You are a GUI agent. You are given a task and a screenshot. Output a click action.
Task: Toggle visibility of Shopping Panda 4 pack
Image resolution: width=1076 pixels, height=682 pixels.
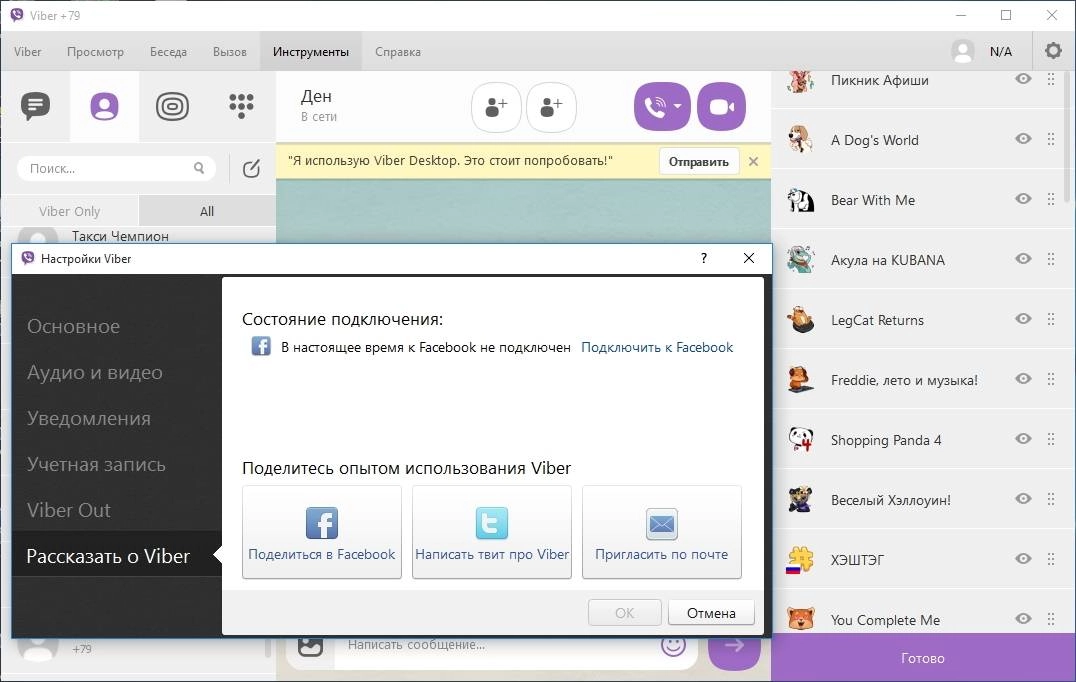coord(1023,438)
